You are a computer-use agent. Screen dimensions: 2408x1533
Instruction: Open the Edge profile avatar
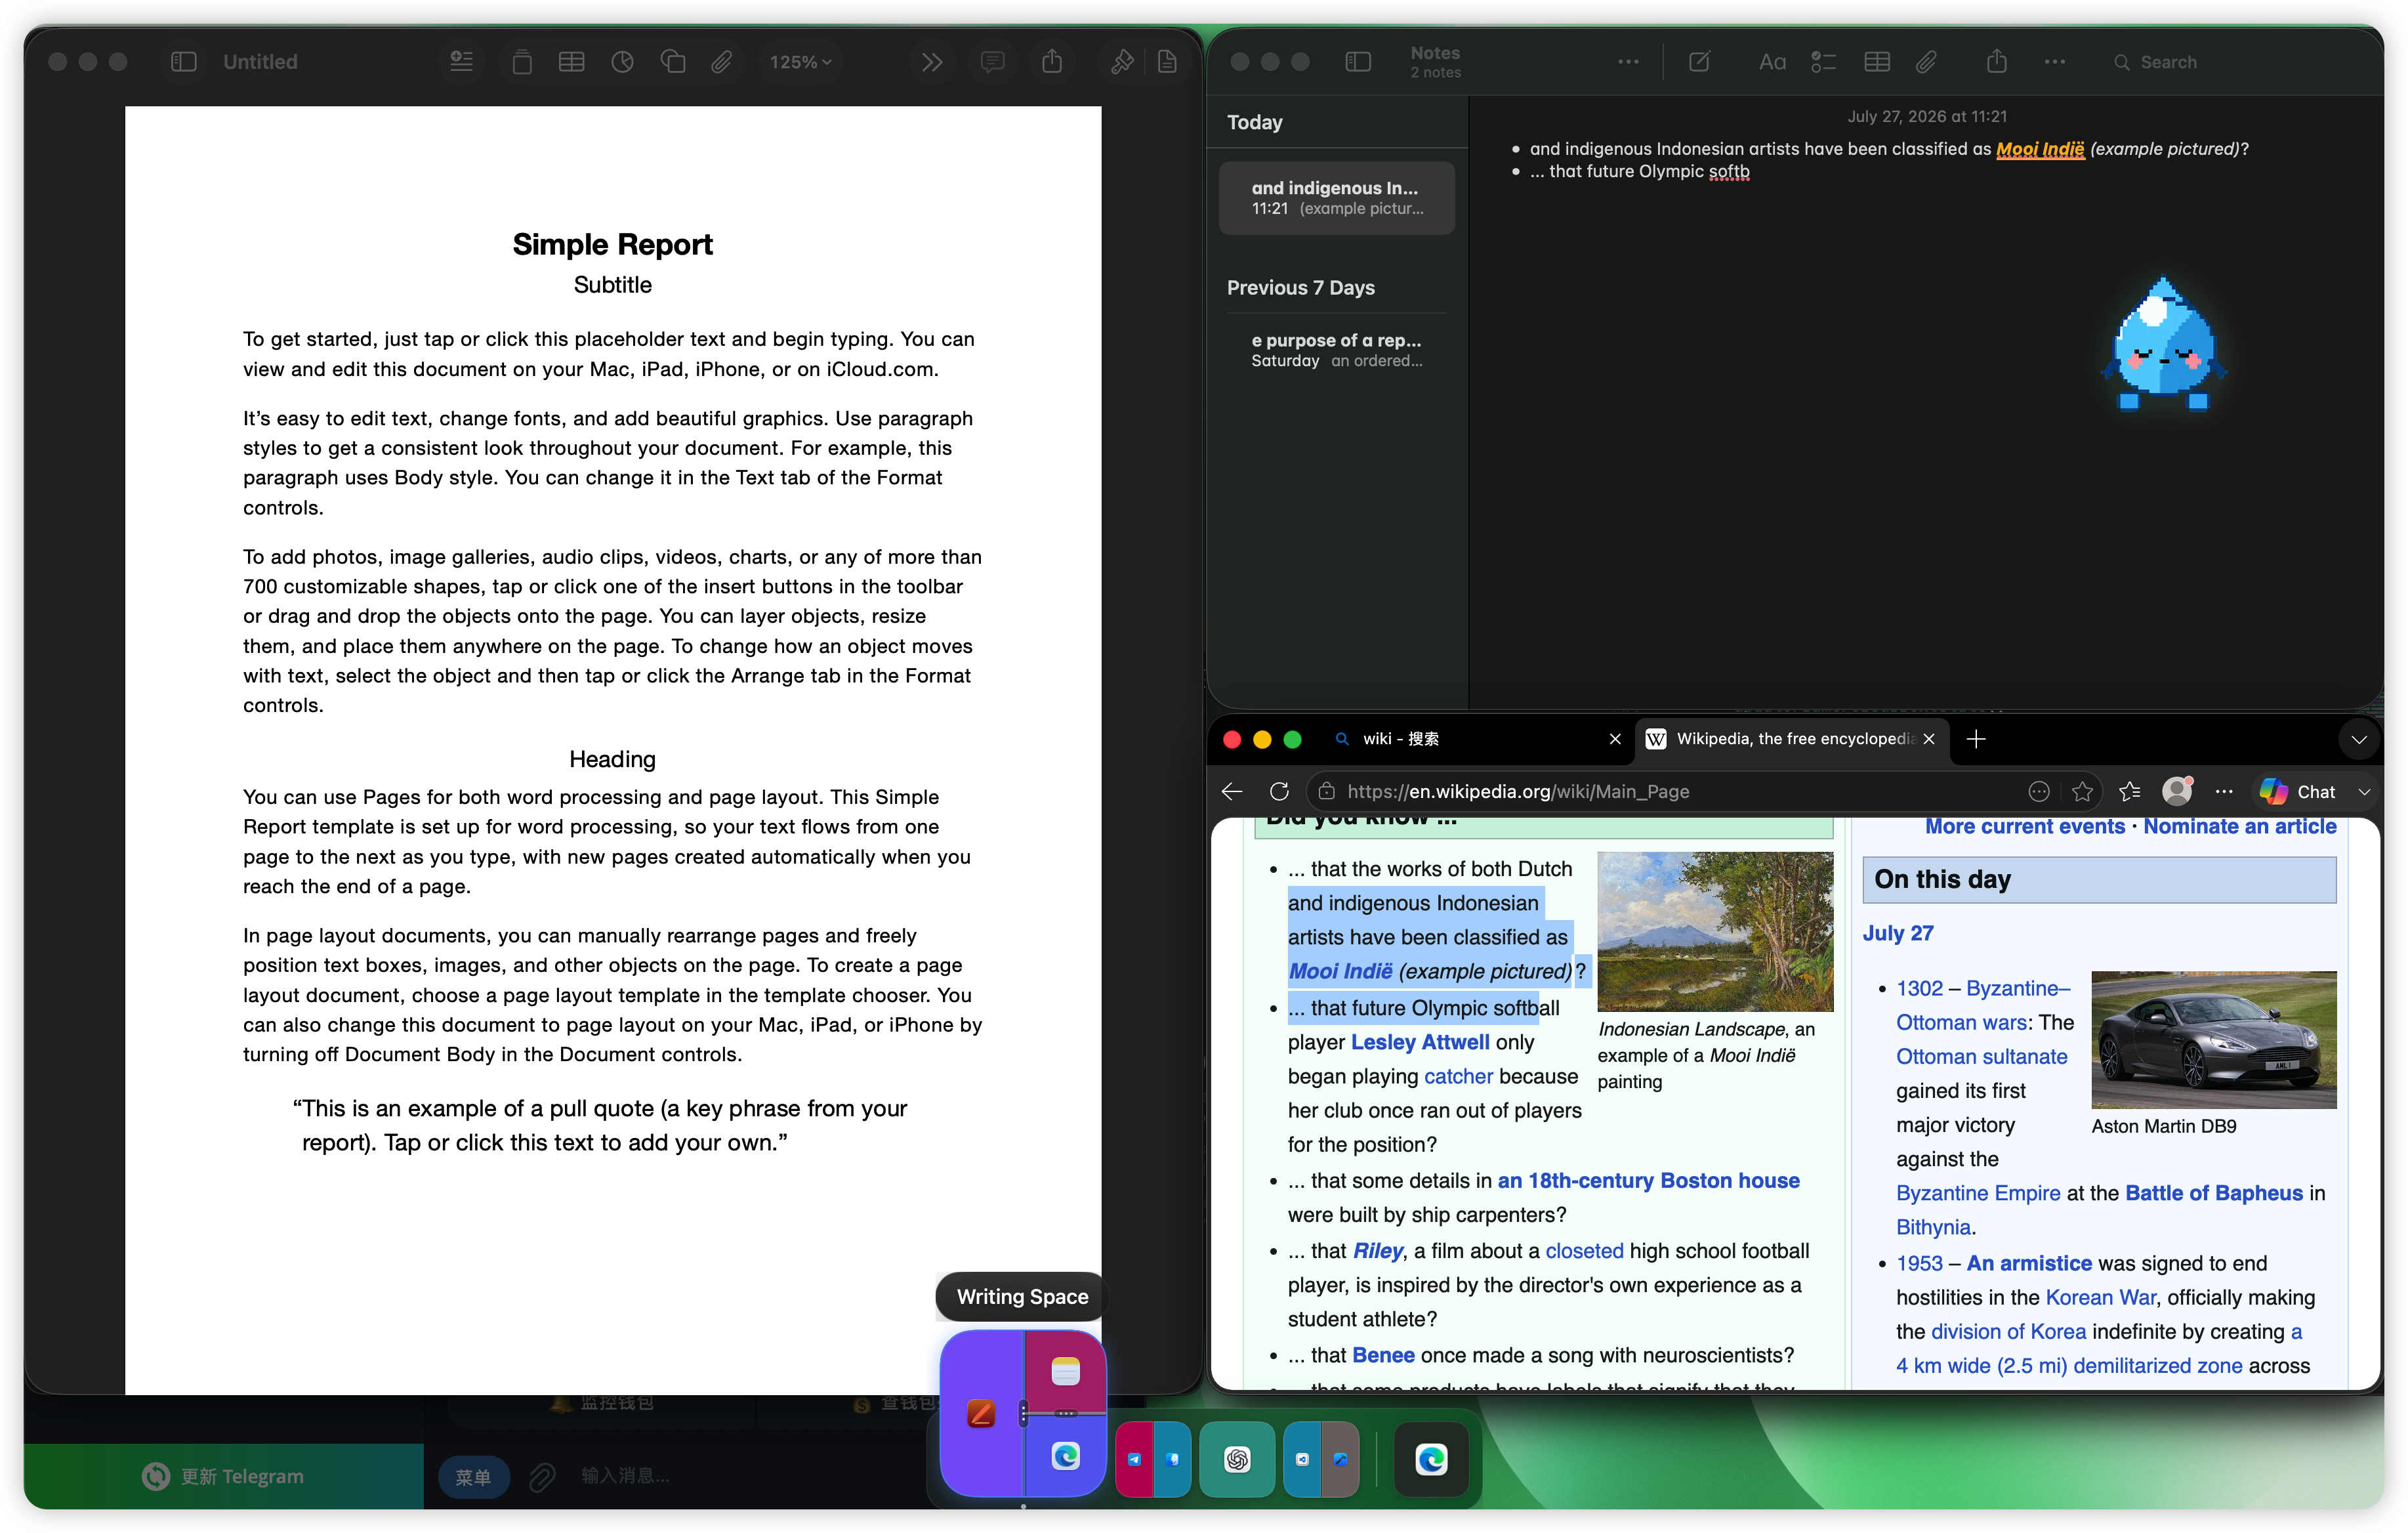(x=2177, y=791)
